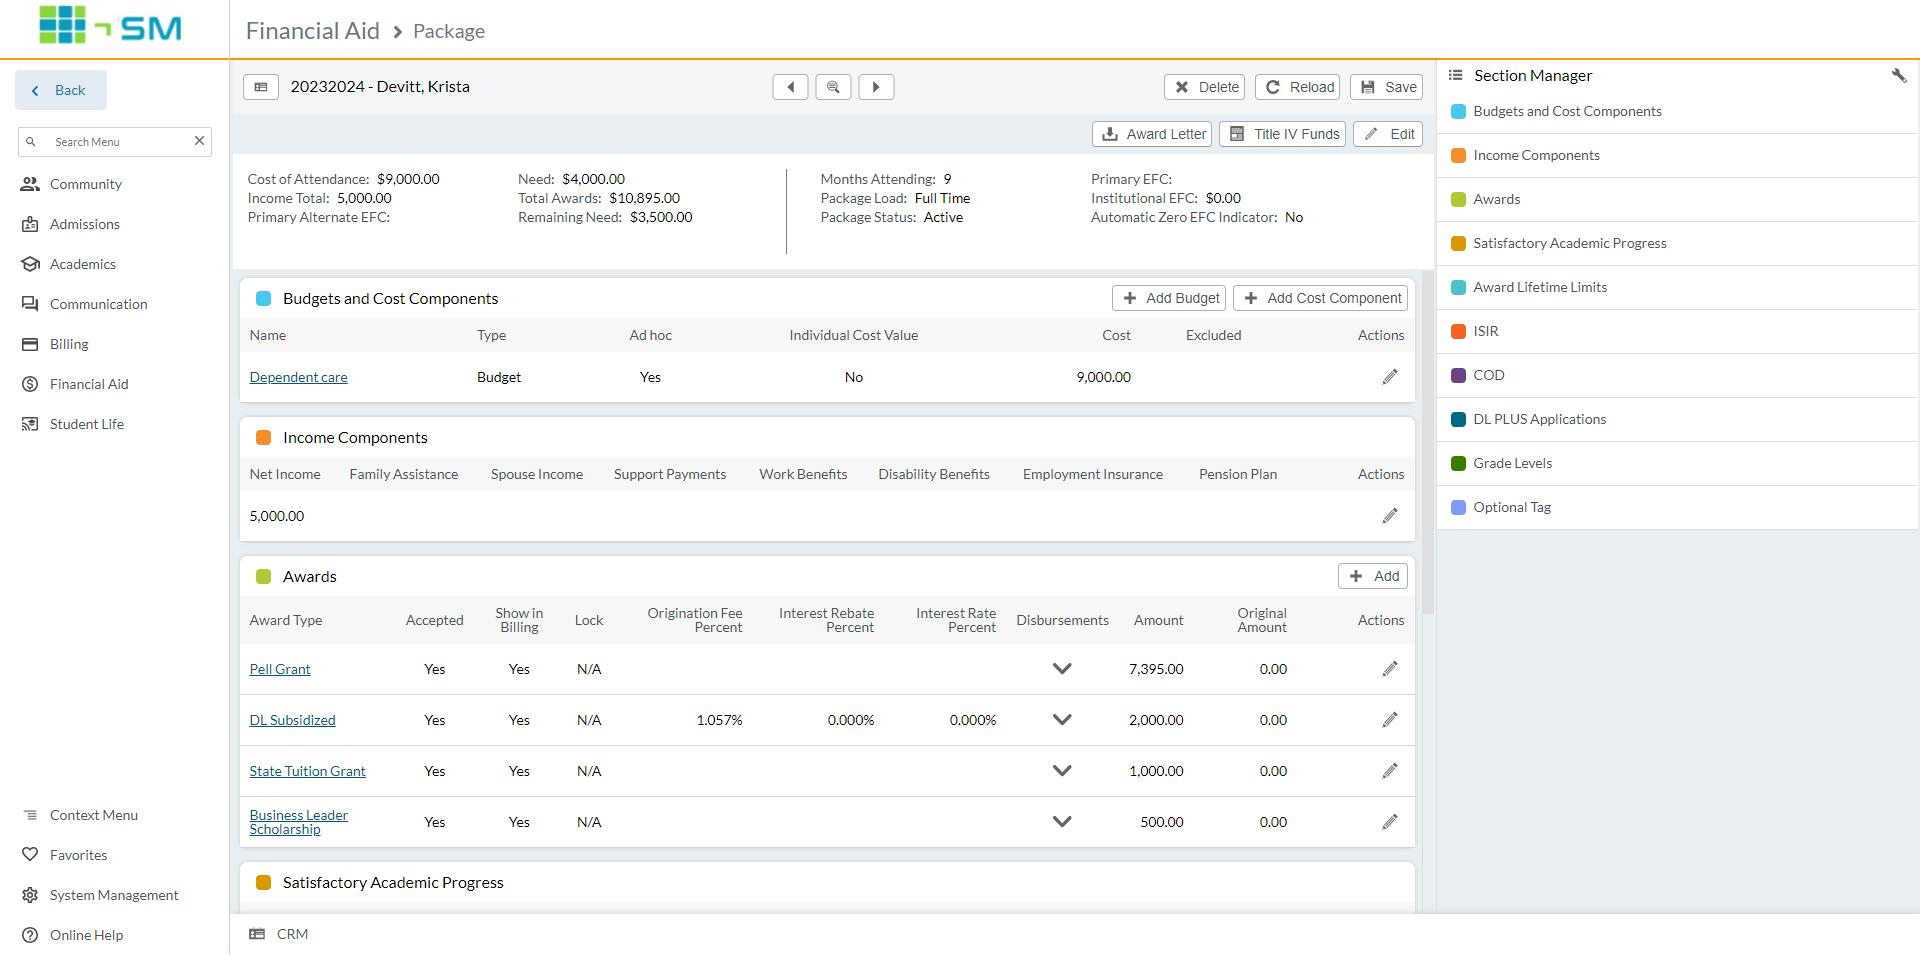
Task: Add a new award
Action: (x=1373, y=576)
